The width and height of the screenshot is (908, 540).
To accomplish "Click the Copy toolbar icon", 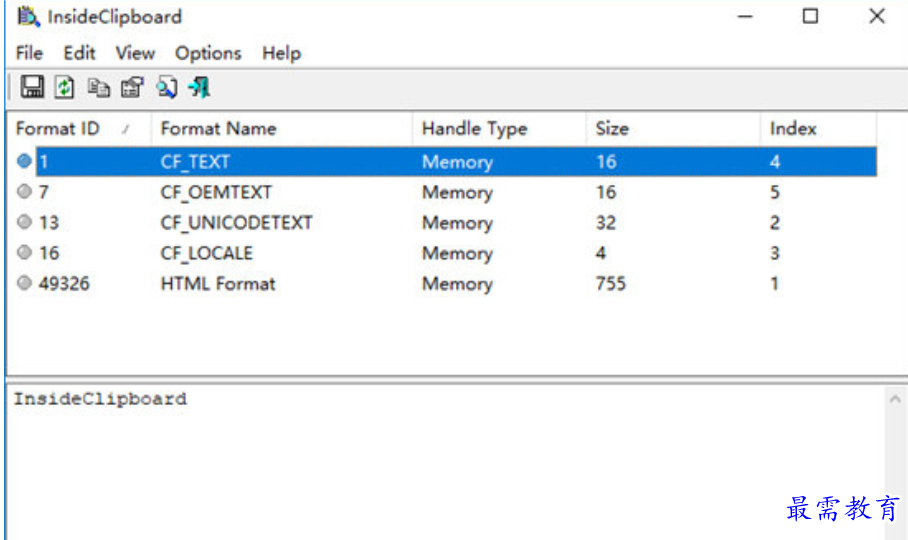I will click(x=98, y=88).
